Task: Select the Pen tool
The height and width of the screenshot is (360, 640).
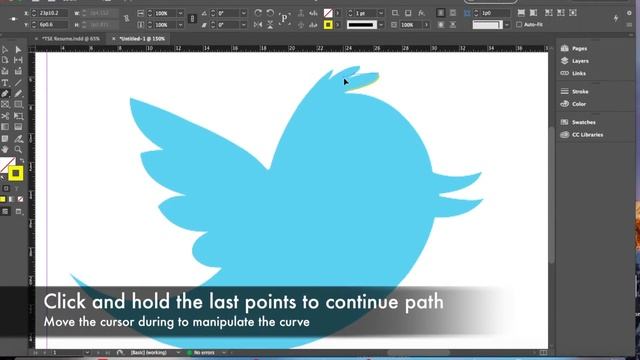Action: coord(5,94)
